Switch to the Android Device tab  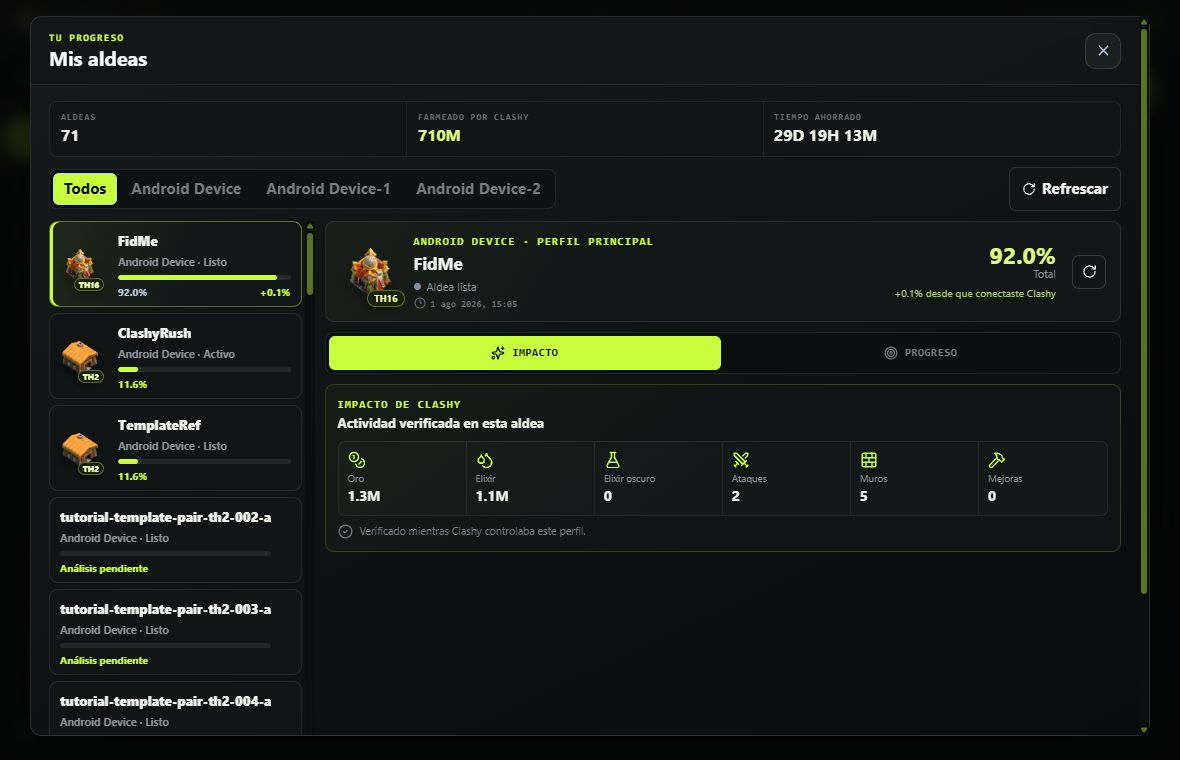pos(186,189)
